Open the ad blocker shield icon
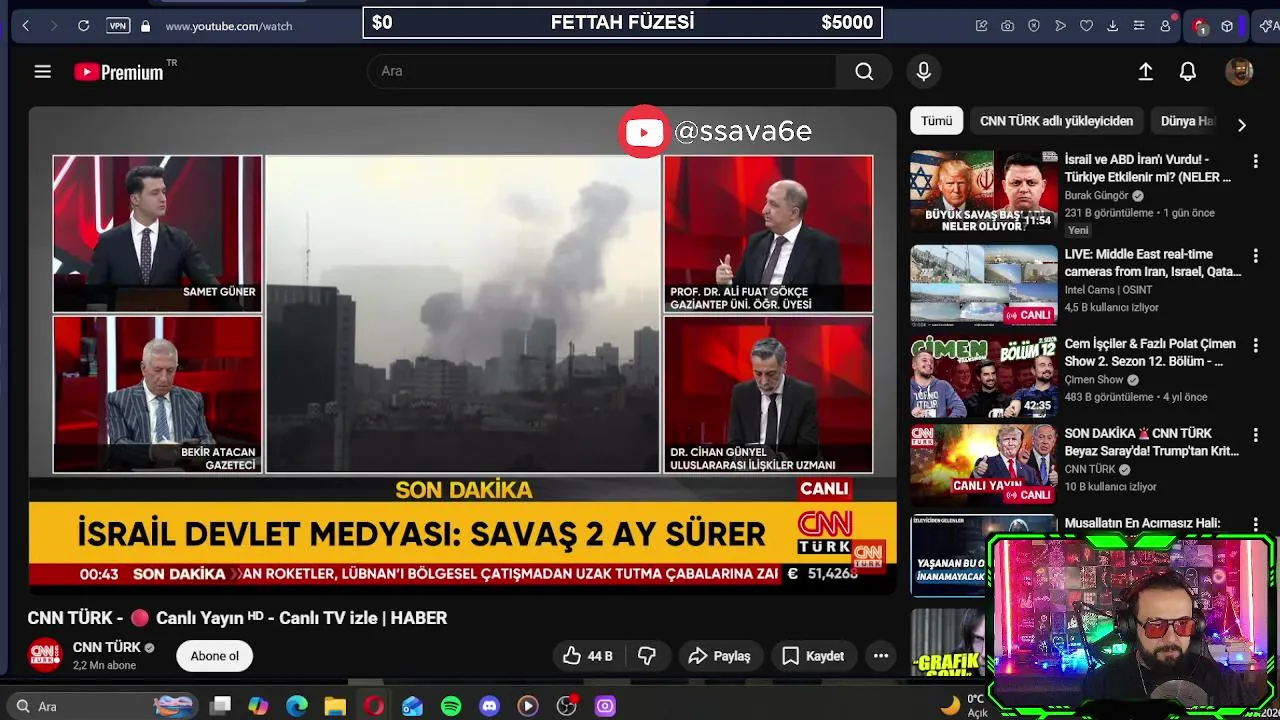This screenshot has height=720, width=1280. [x=1034, y=26]
